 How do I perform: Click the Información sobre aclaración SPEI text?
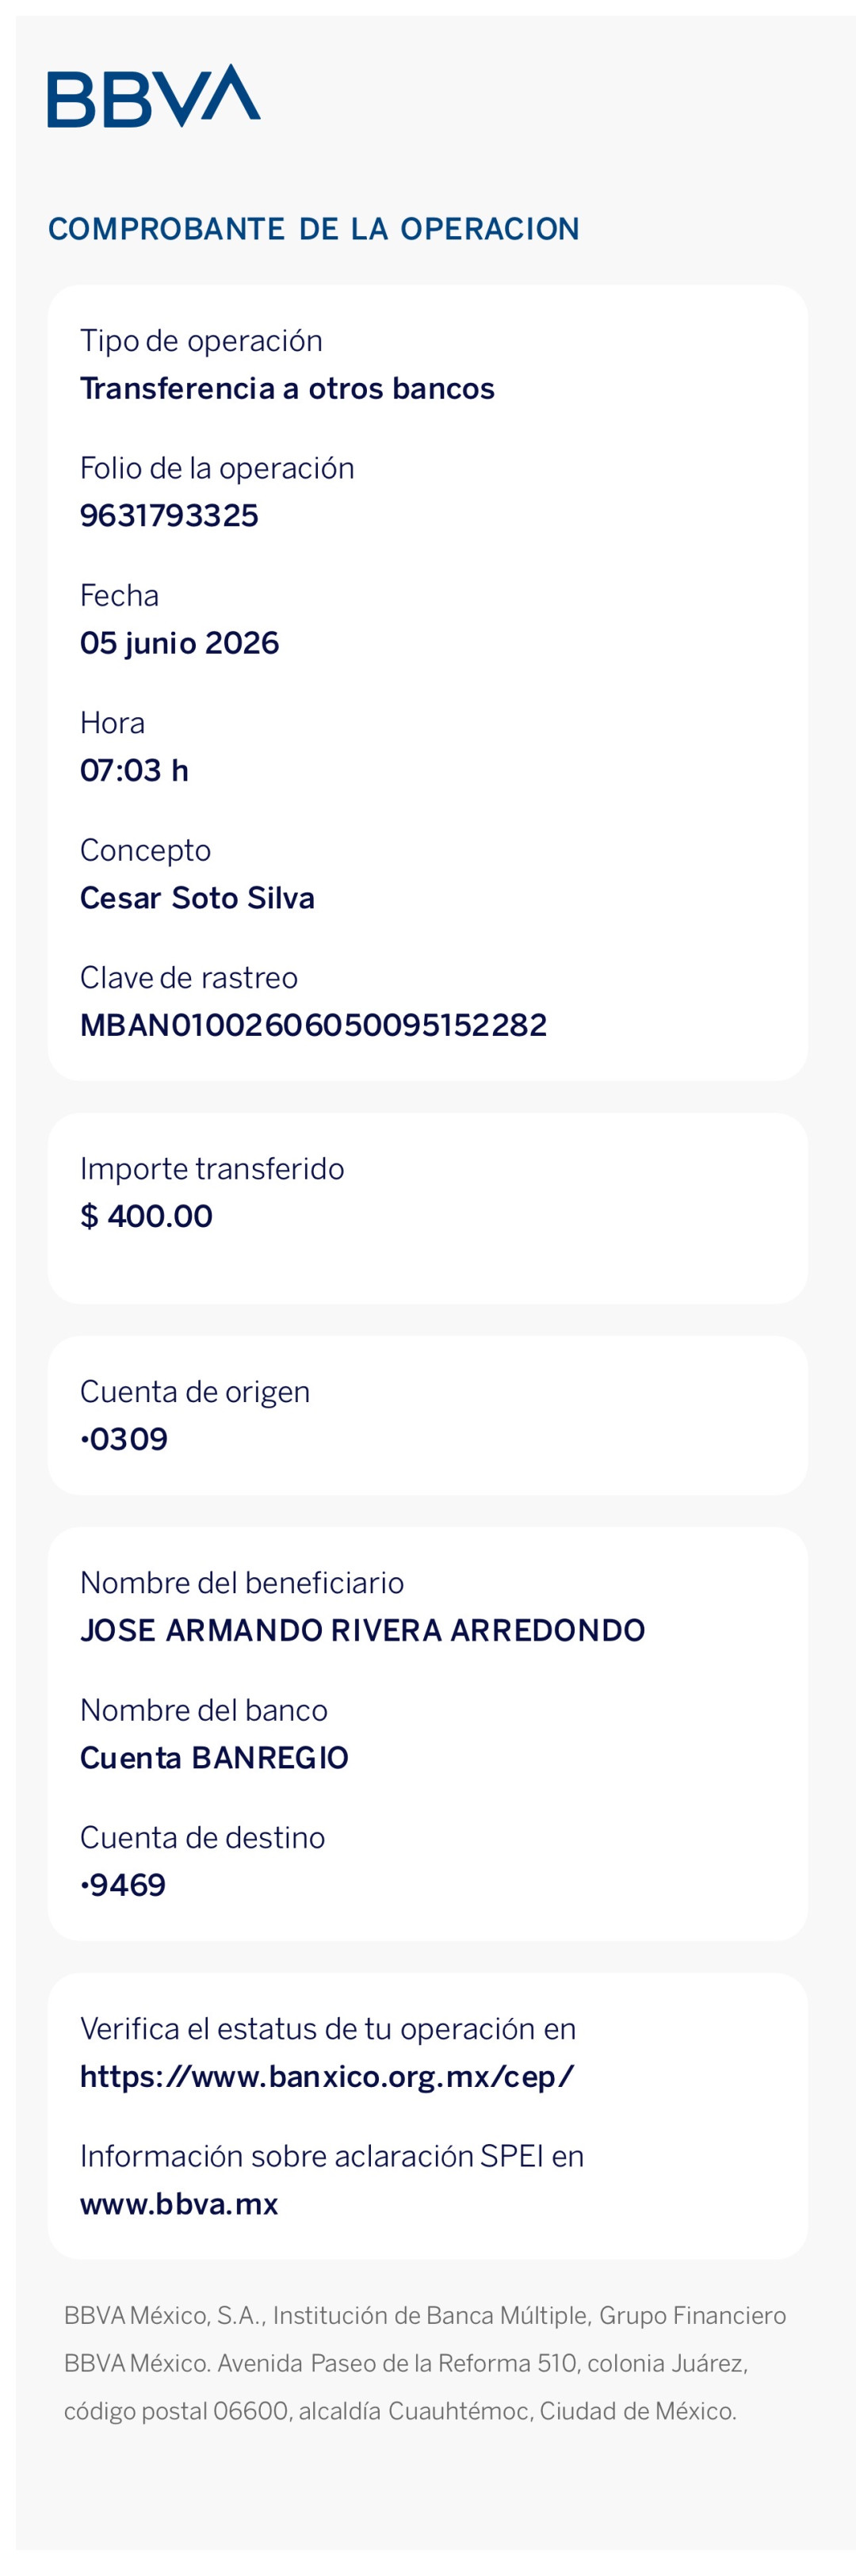(x=332, y=2156)
